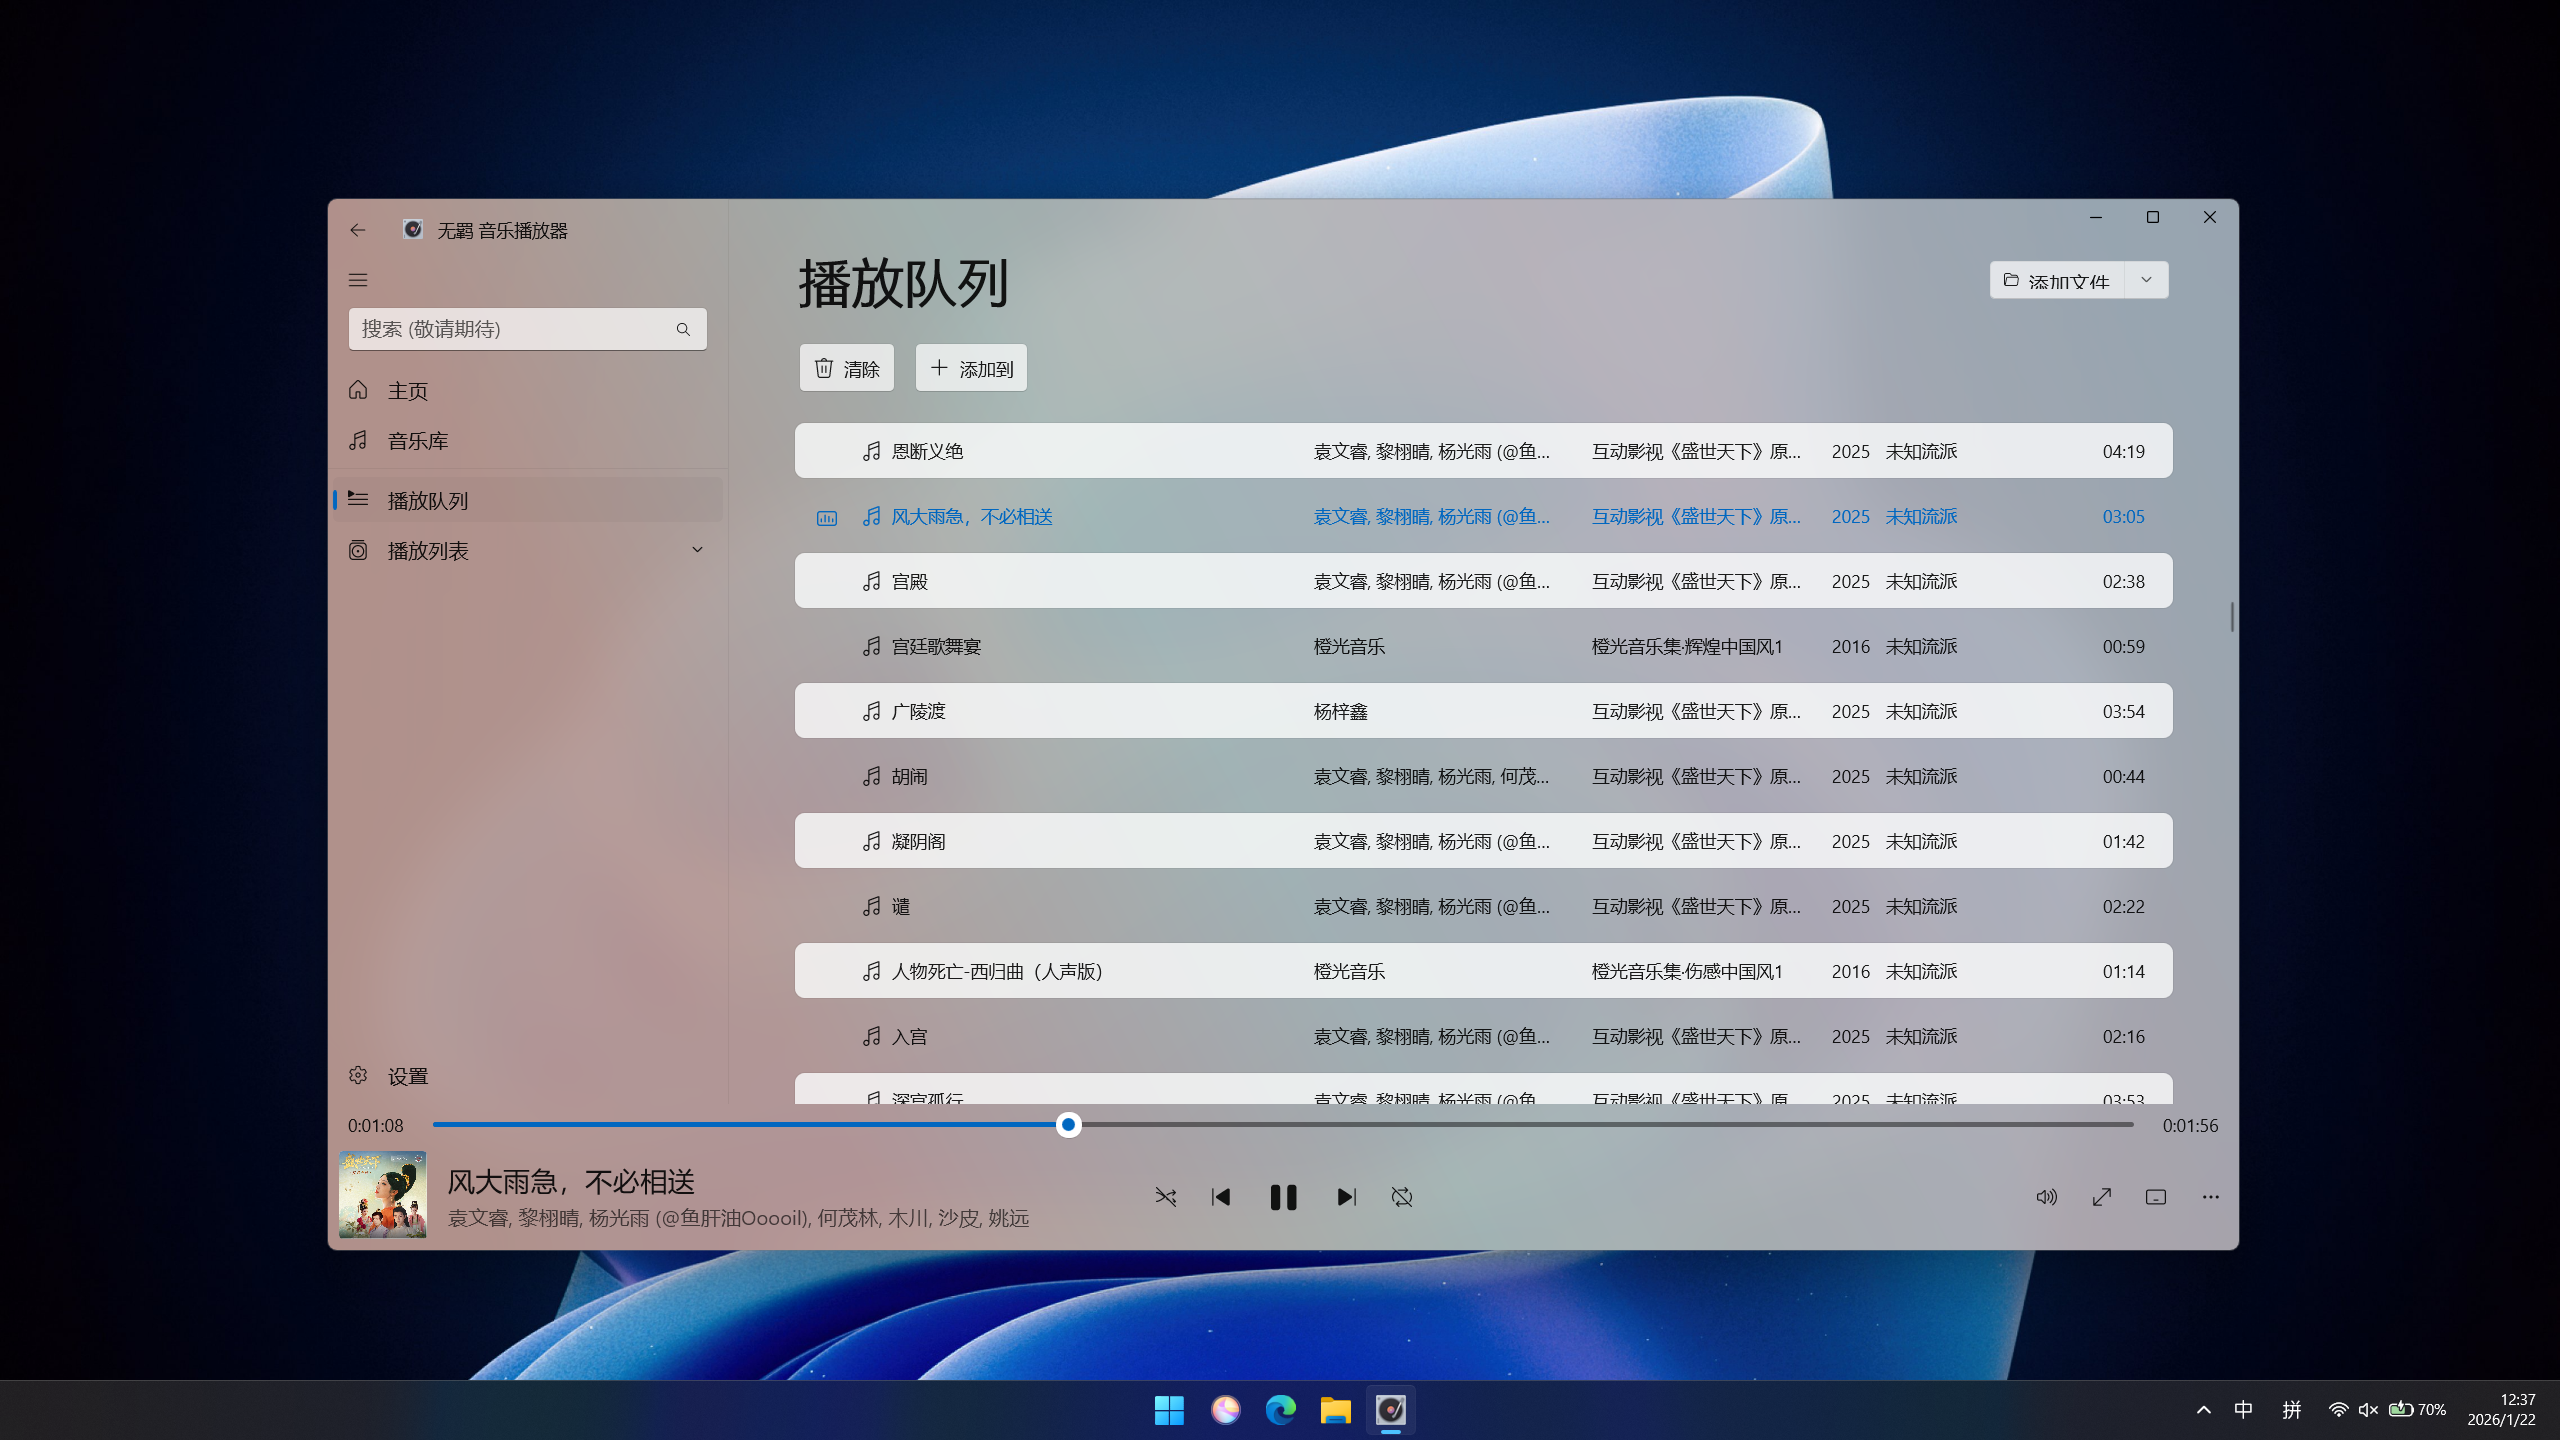Click the playing indicator icon beside 风大雨急

click(827, 518)
